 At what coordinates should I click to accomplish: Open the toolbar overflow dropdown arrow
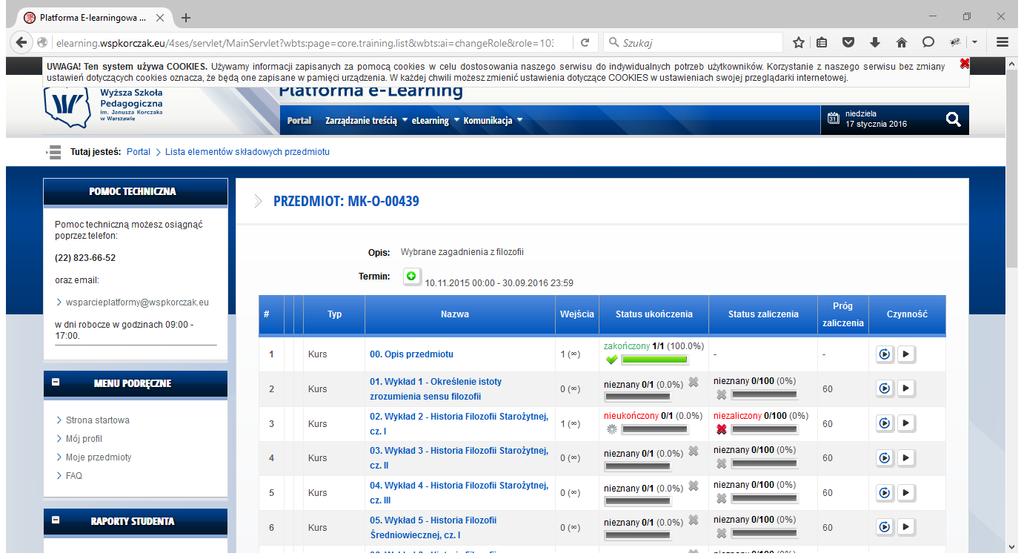click(x=974, y=42)
